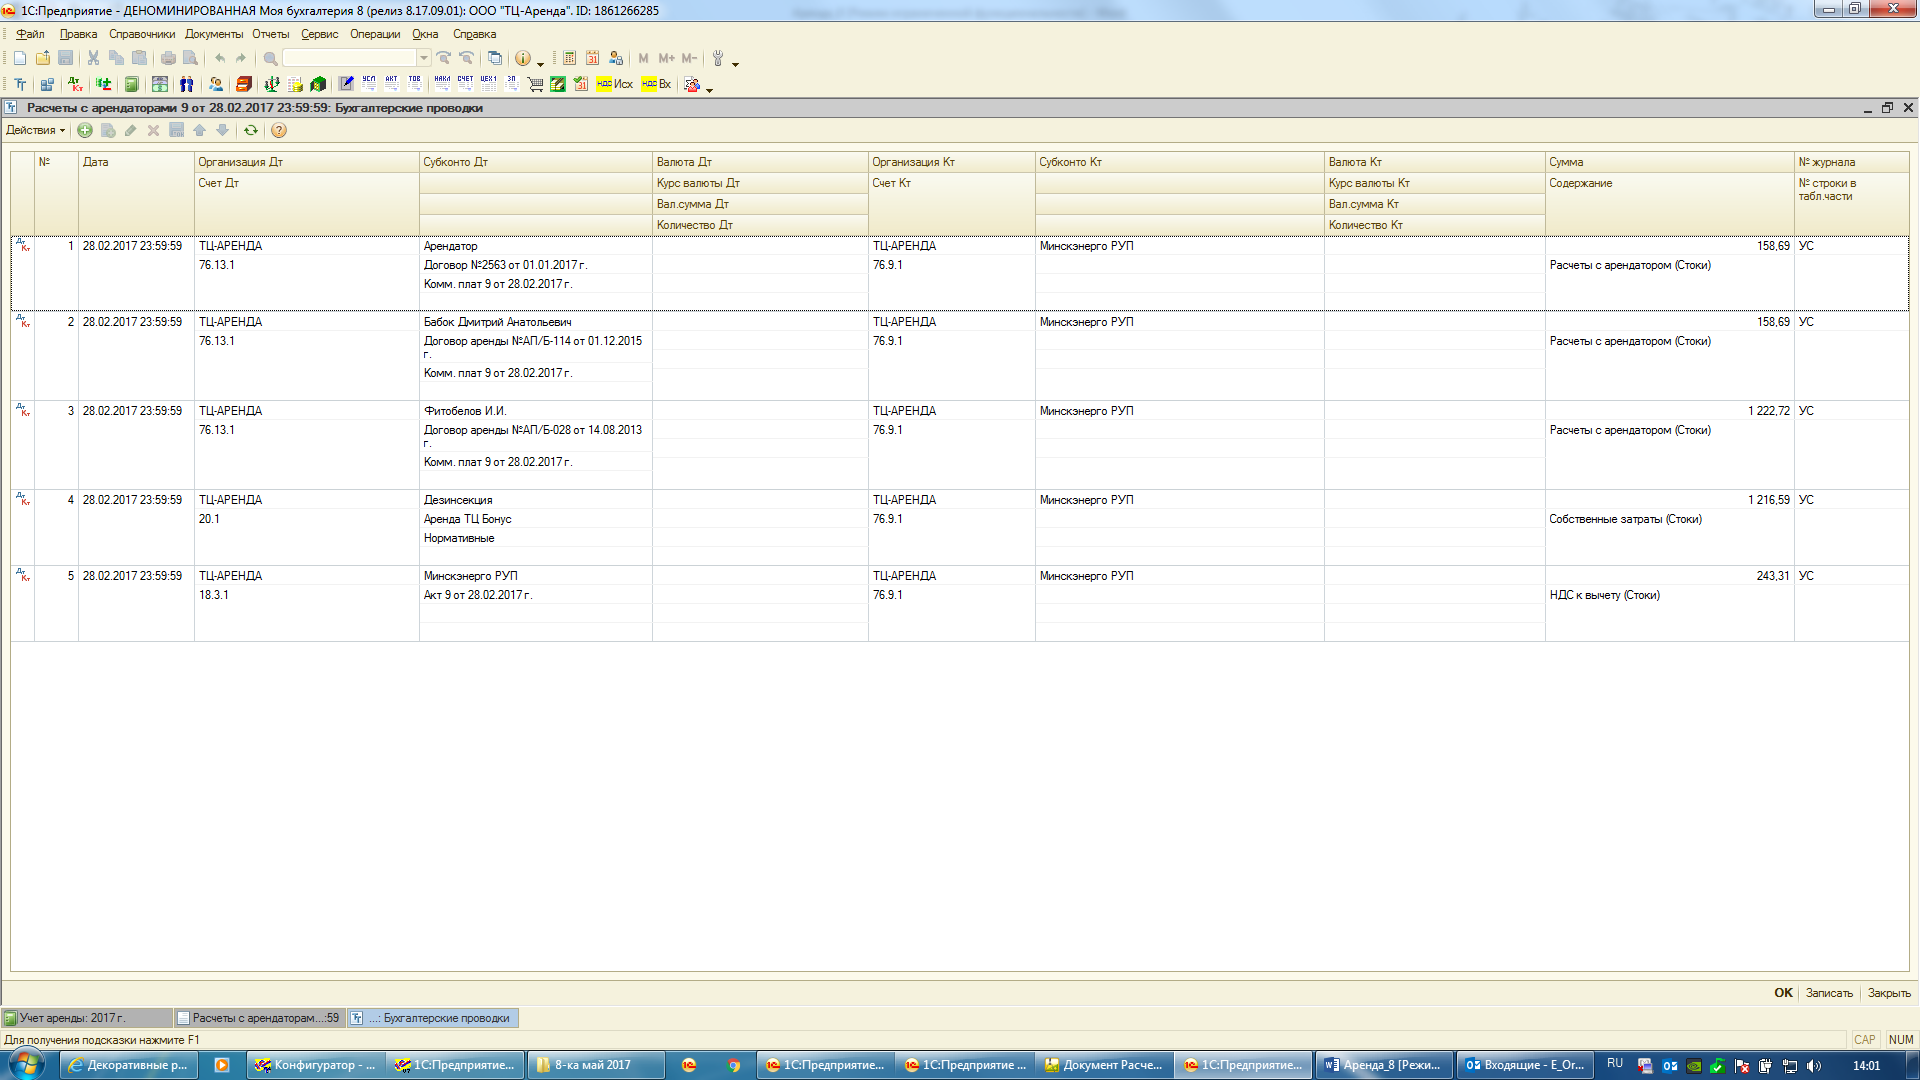Expand the top toolbar options arrow
Viewport: 1920px width, 1080px height.
tap(735, 64)
